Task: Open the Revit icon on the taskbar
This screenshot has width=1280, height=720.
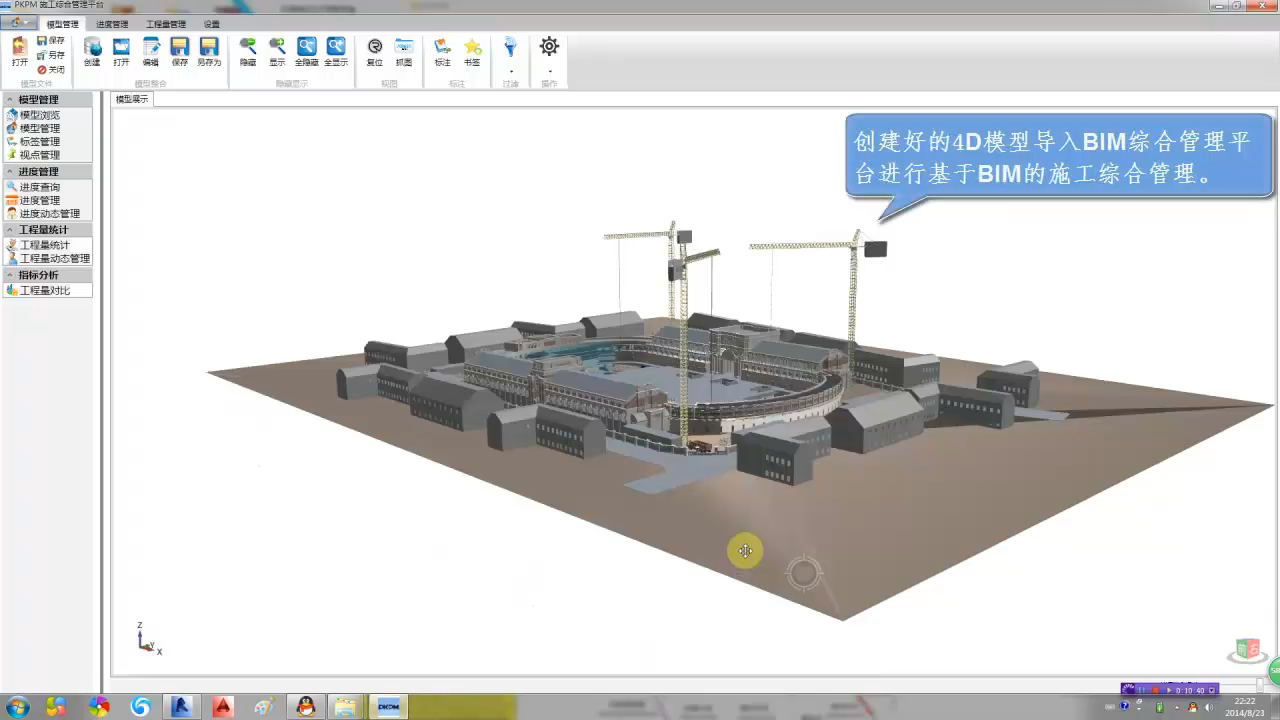Action: (181, 707)
